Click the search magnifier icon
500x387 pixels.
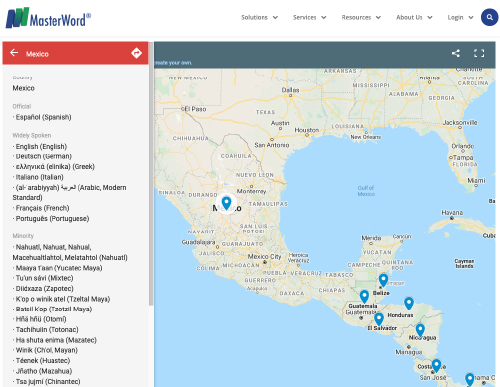489,17
